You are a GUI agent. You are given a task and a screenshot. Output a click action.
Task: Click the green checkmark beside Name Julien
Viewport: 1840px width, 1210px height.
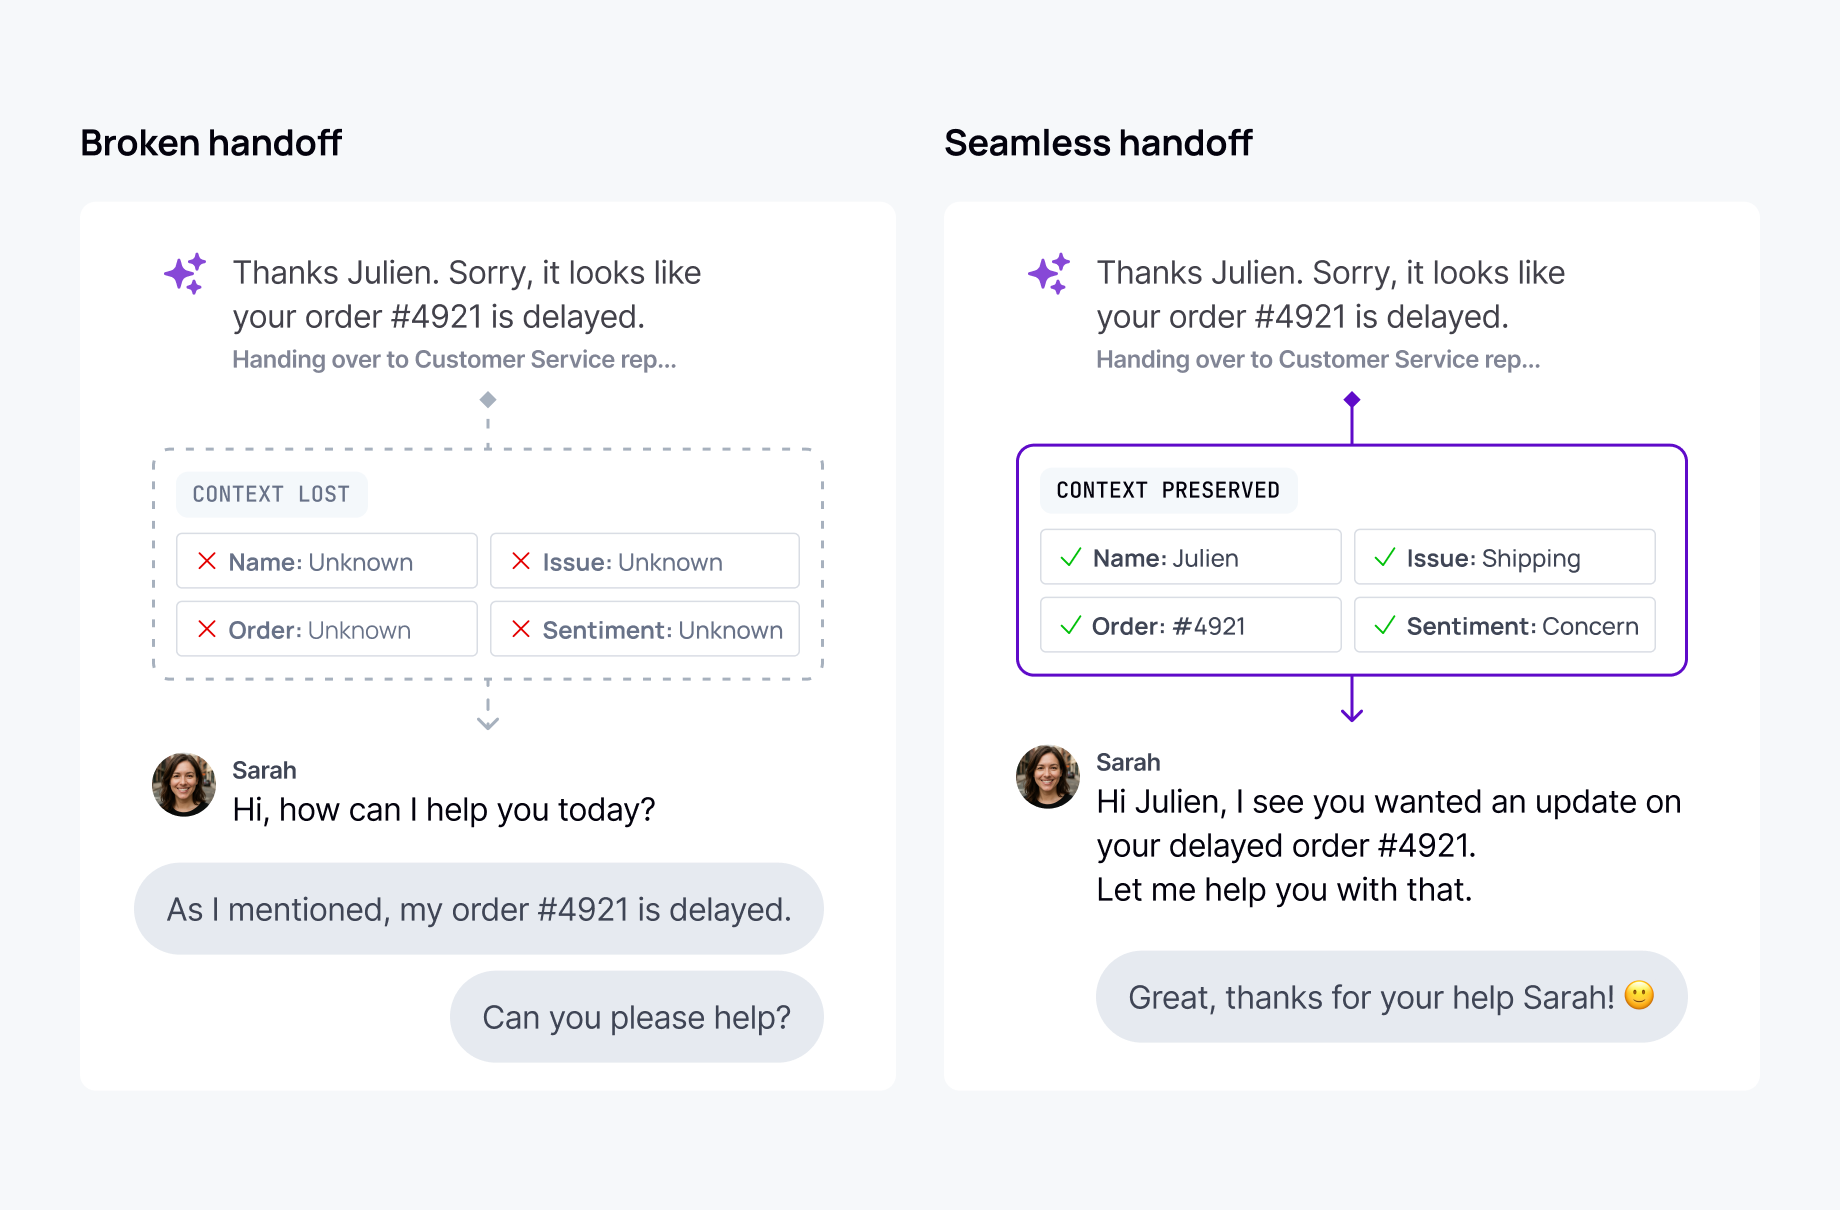coord(1070,557)
